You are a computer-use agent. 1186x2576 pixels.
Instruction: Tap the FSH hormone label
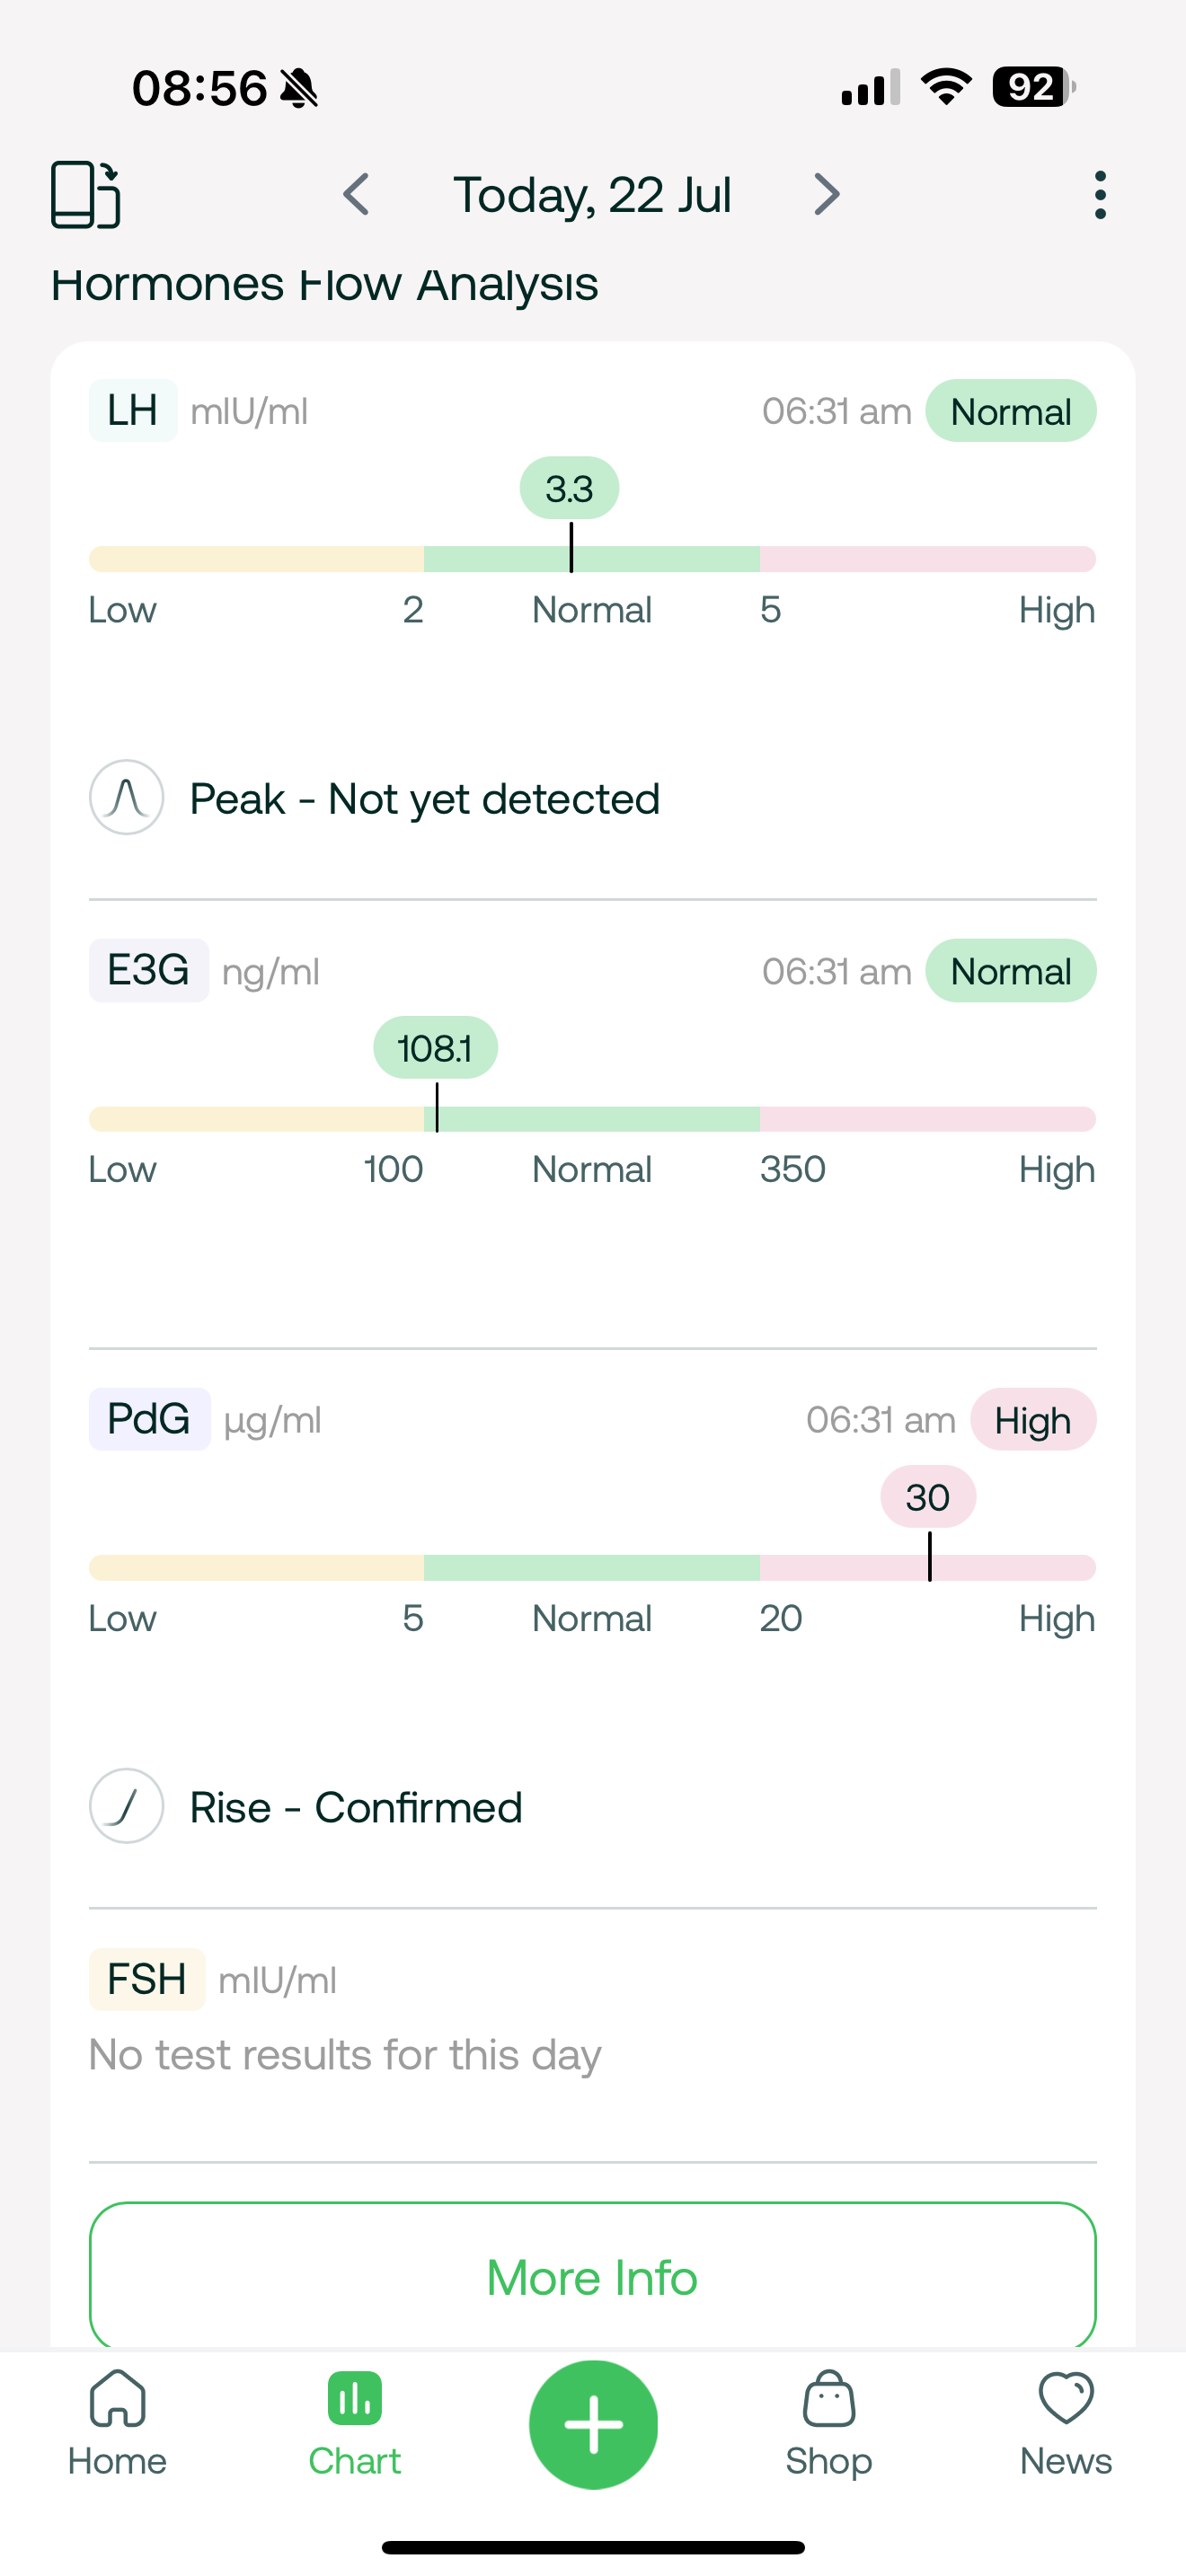[x=147, y=1979]
